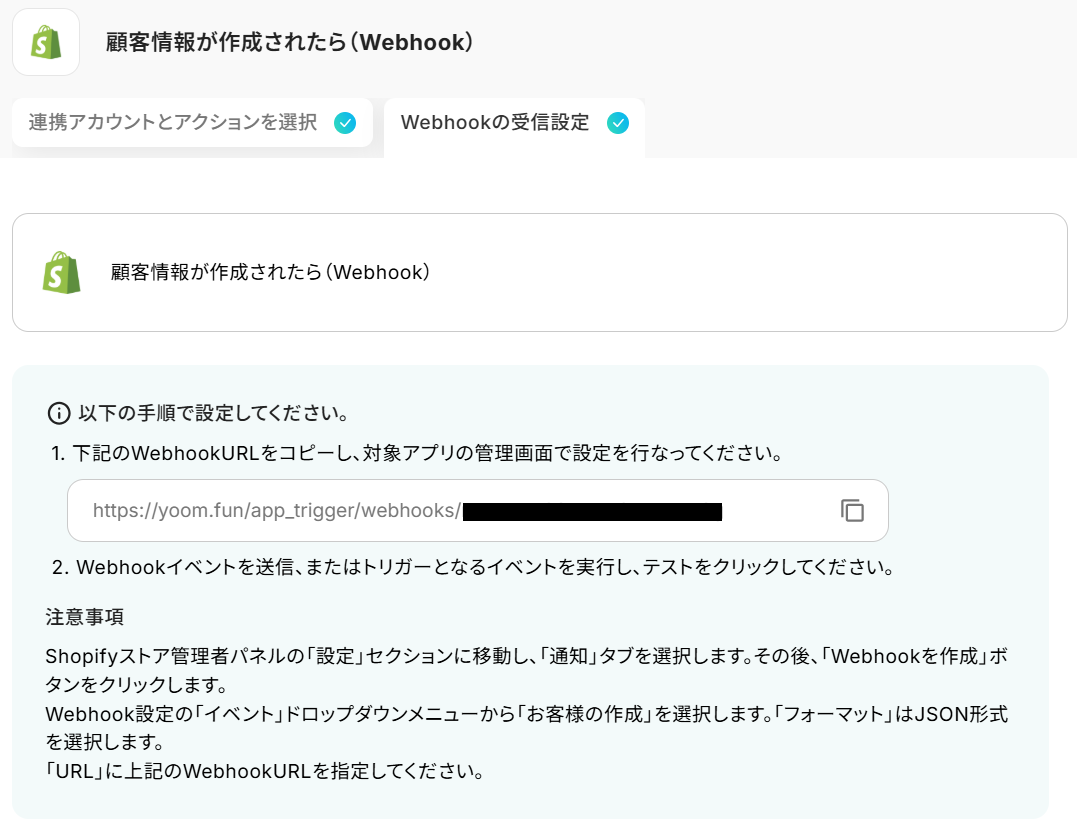The image size is (1077, 828).
Task: Switch to 連携アカウントとアクションを選択 tab
Action: [x=192, y=122]
